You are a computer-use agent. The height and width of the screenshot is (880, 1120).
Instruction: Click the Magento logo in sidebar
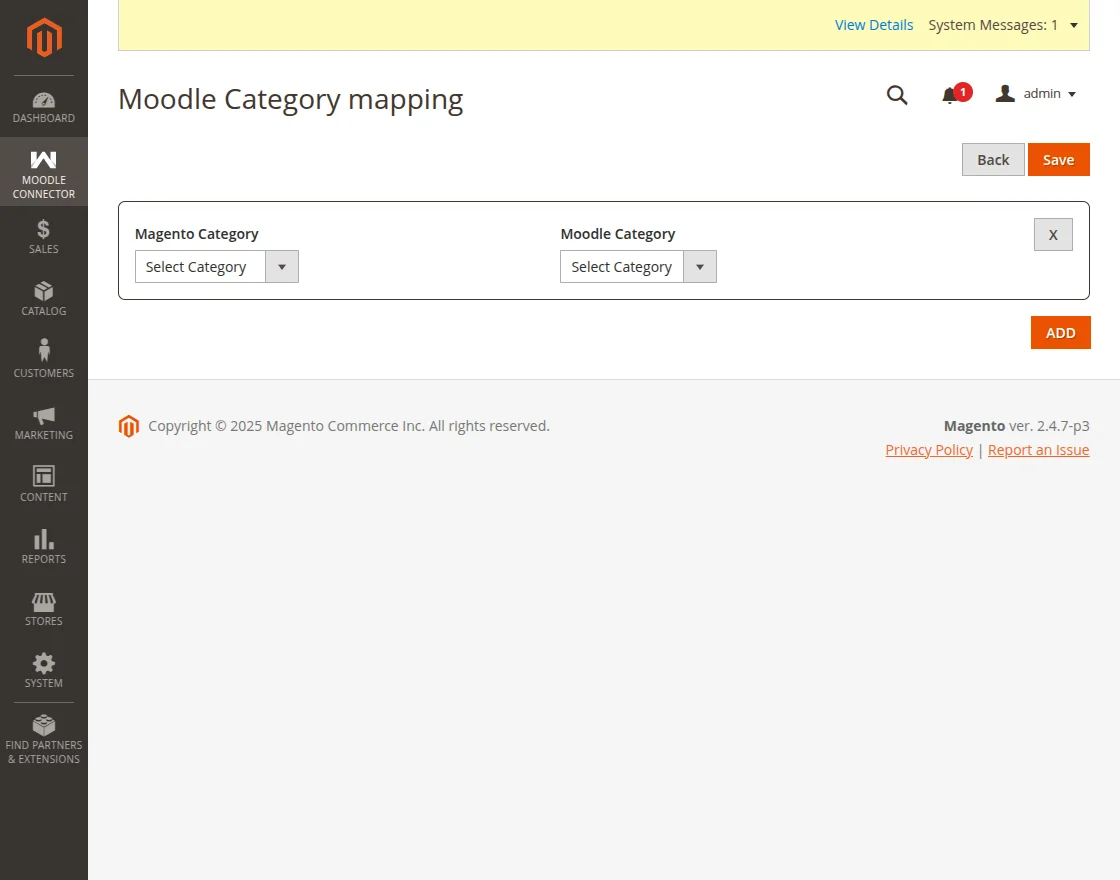[x=44, y=37]
